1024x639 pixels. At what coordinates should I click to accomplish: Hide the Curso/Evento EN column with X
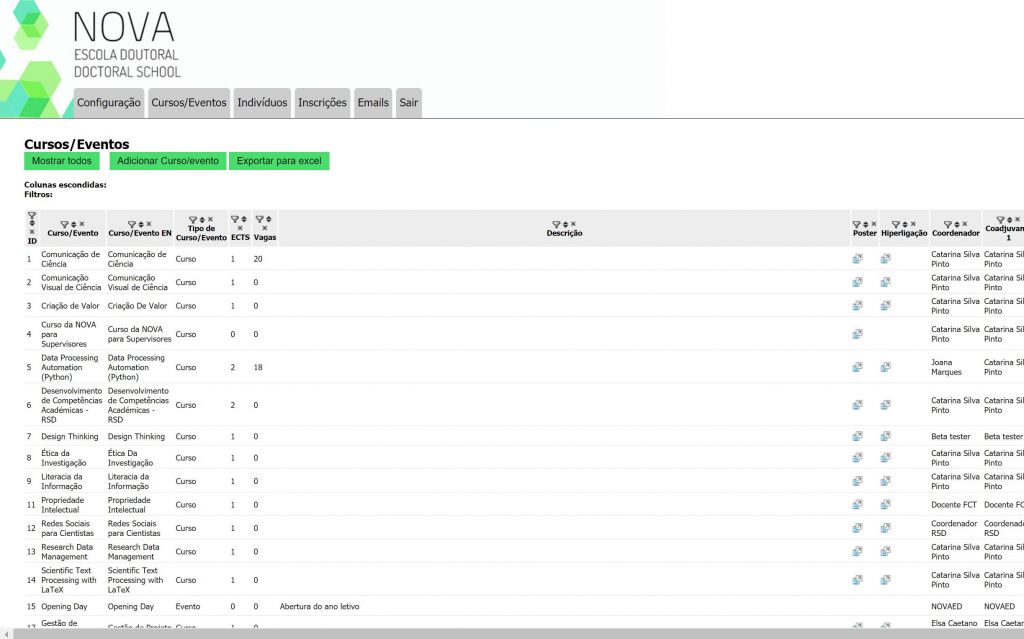(x=149, y=224)
